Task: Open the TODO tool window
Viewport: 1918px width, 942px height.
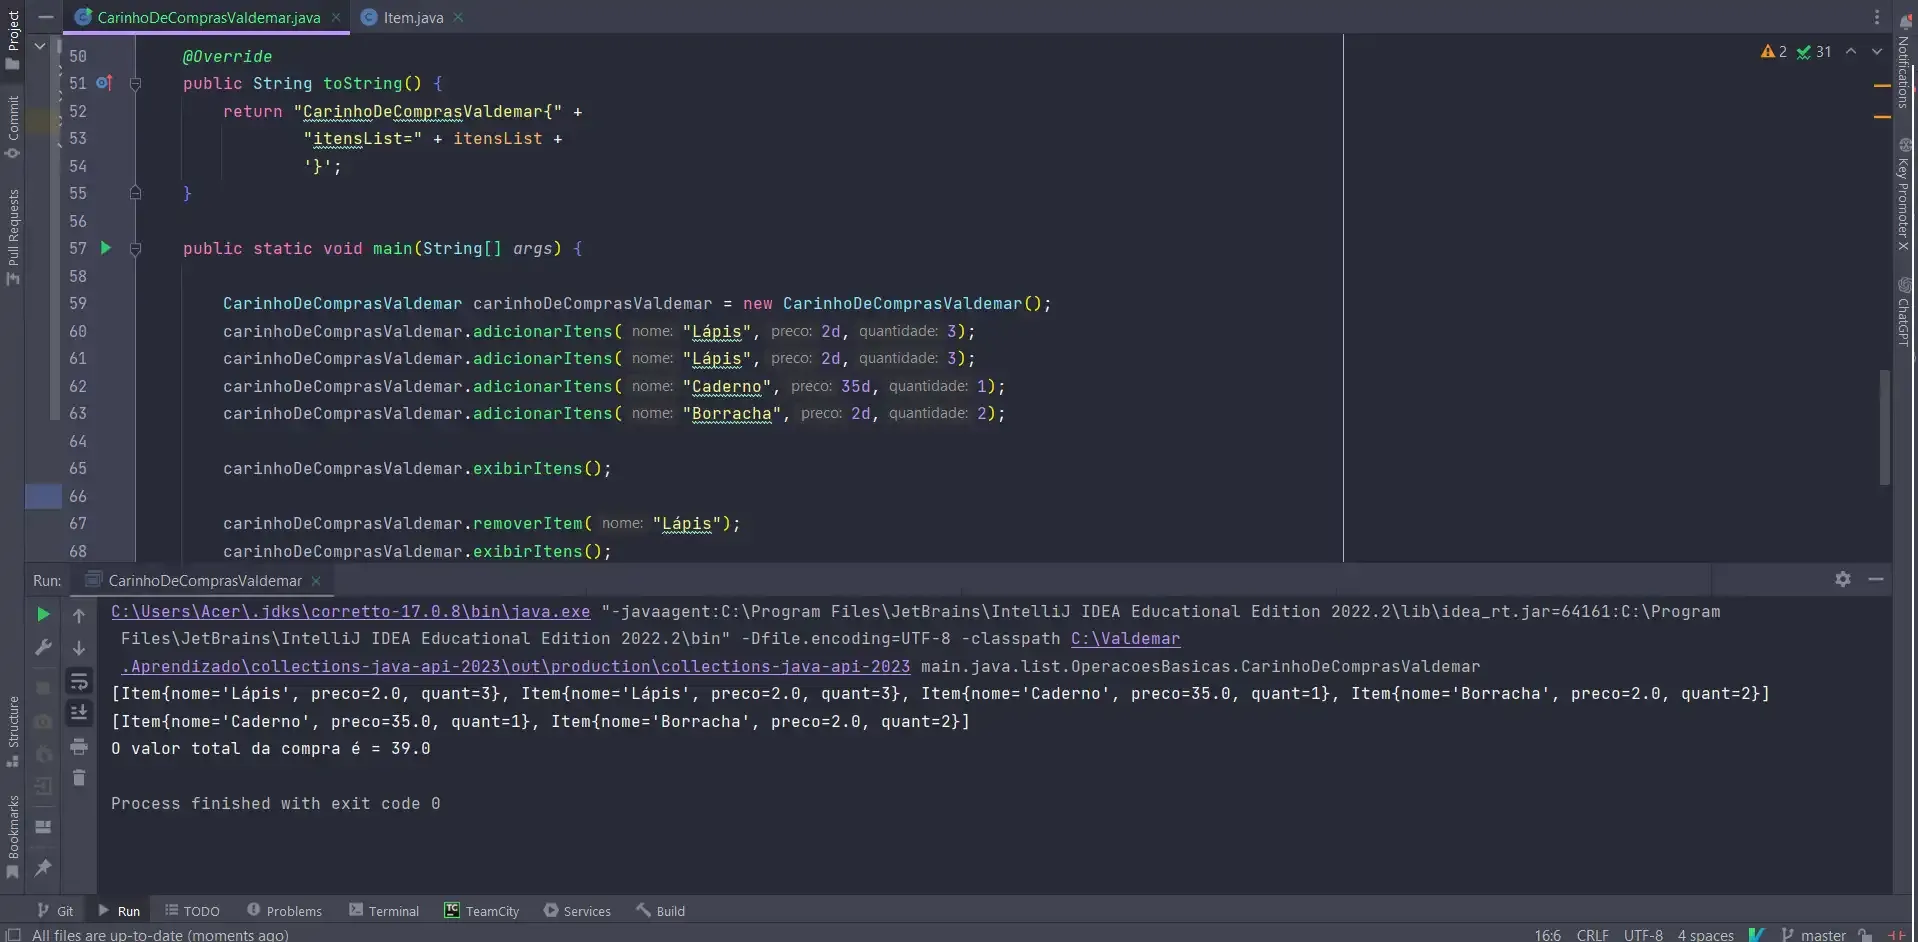Action: (x=192, y=910)
